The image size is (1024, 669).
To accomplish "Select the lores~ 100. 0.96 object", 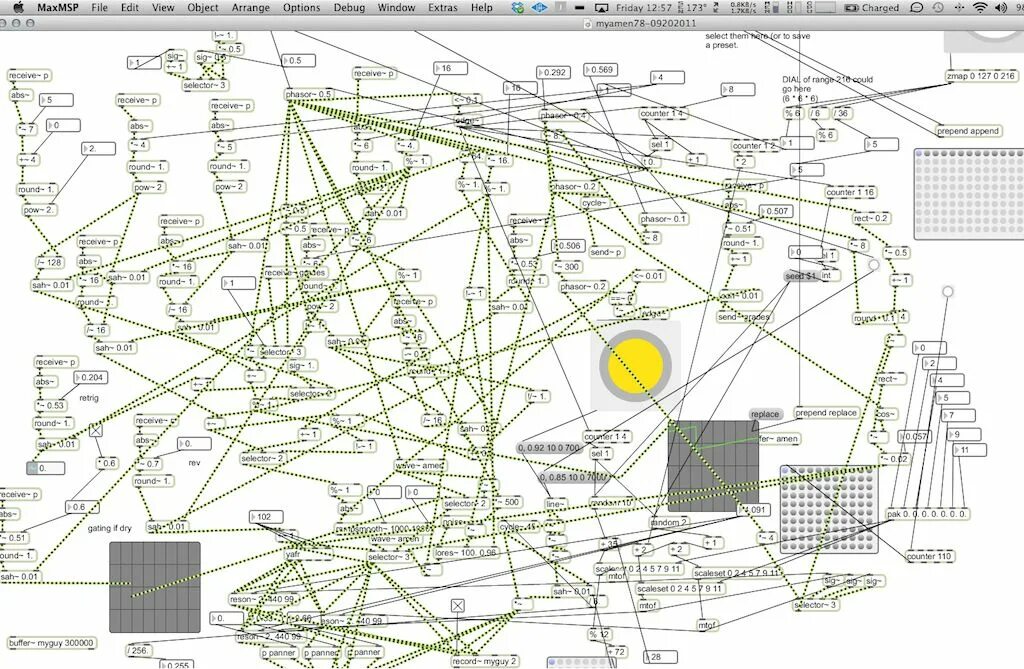I will pos(466,553).
